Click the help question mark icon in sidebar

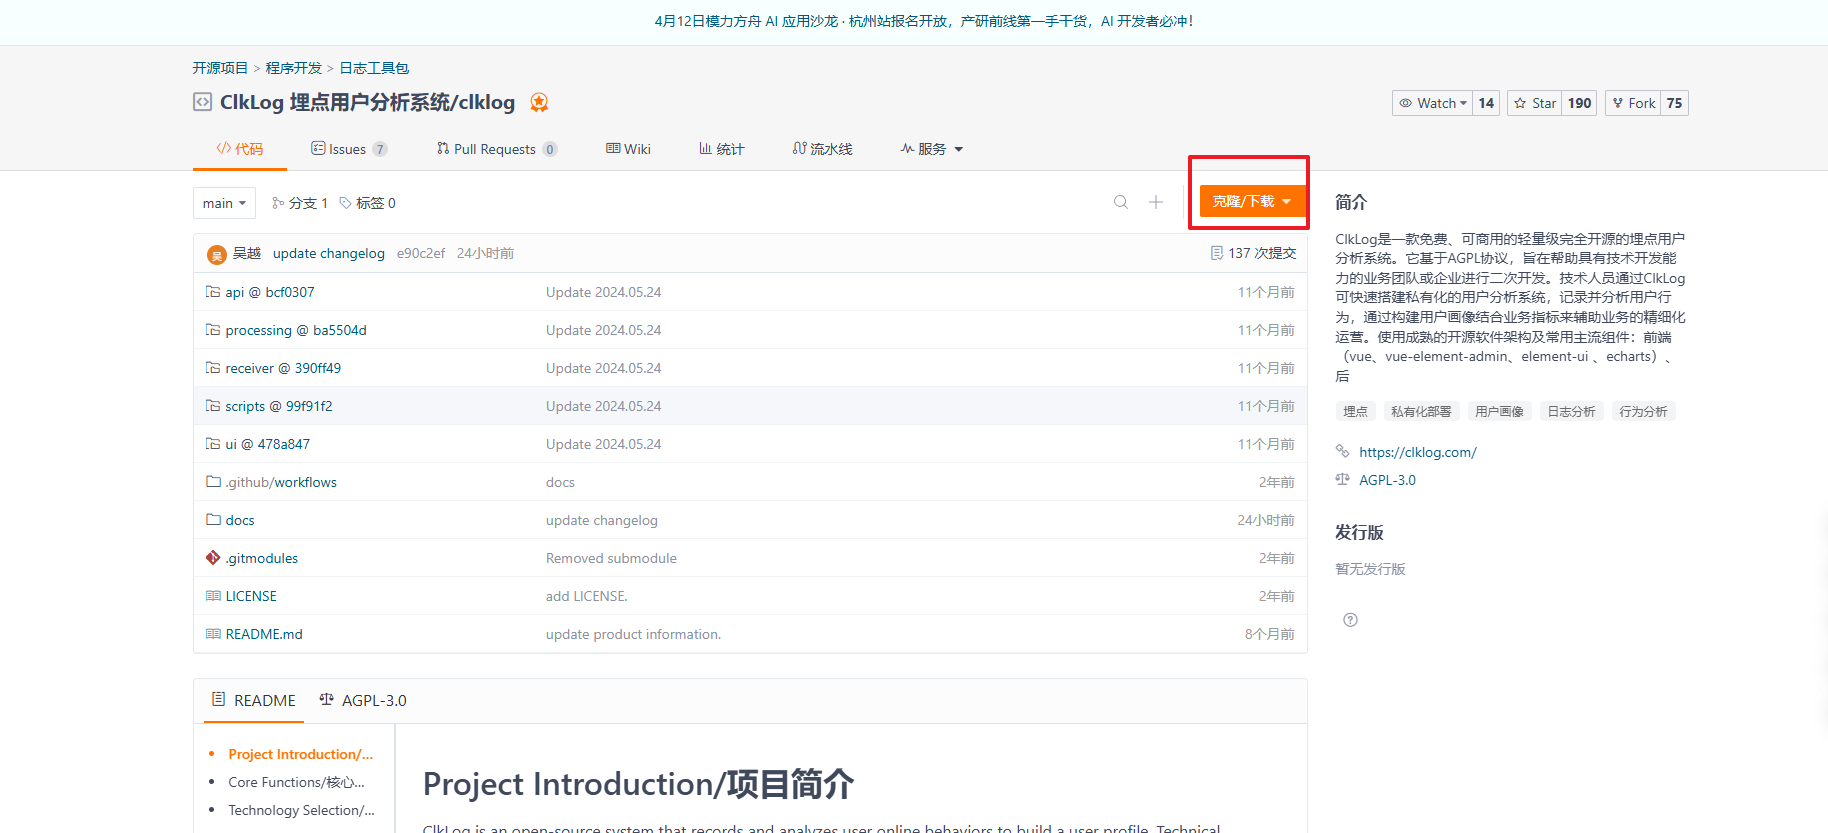coord(1350,620)
